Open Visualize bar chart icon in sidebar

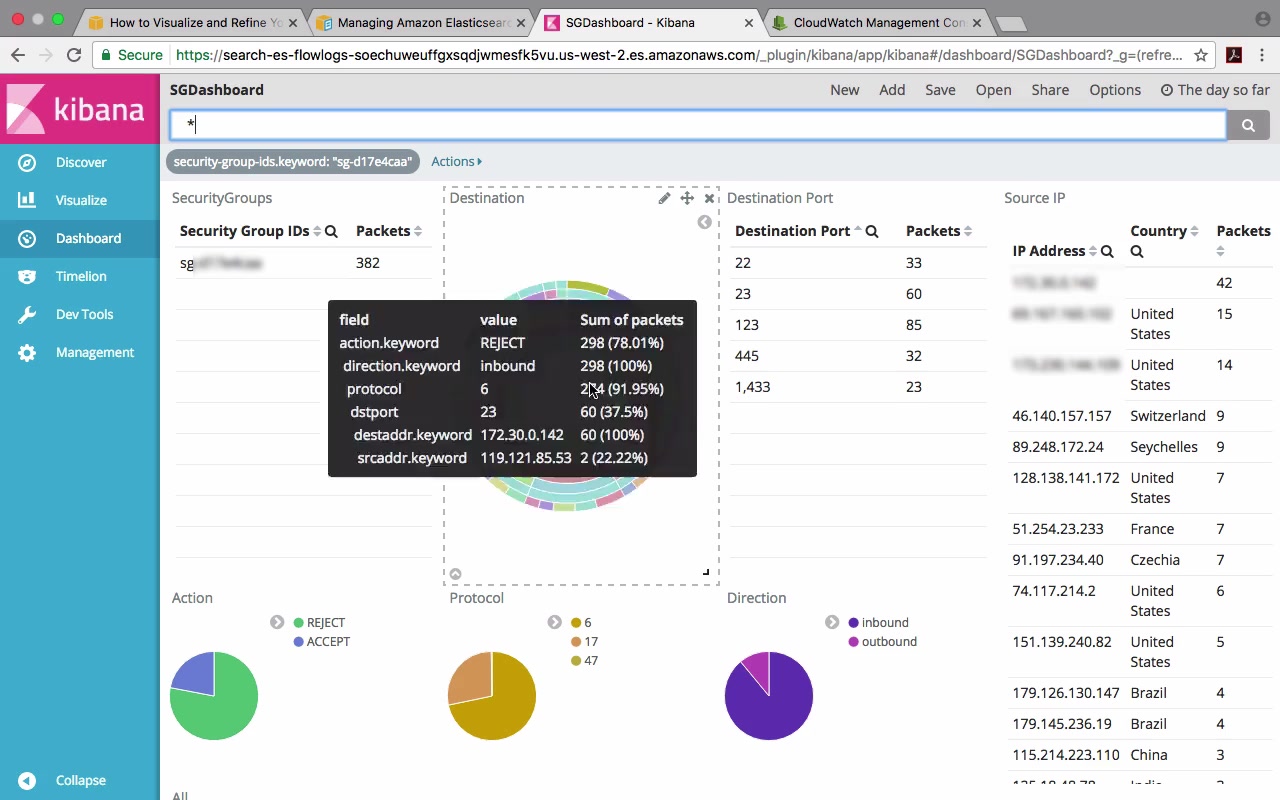click(x=27, y=200)
